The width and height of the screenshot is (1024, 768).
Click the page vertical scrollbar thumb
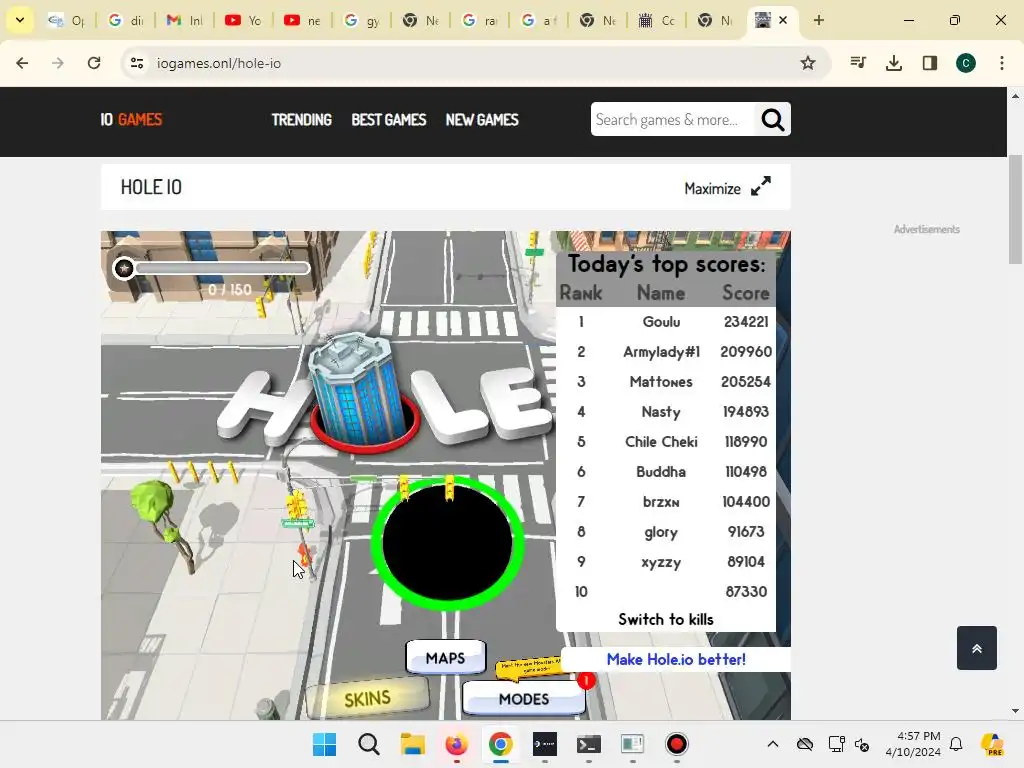click(x=1015, y=209)
